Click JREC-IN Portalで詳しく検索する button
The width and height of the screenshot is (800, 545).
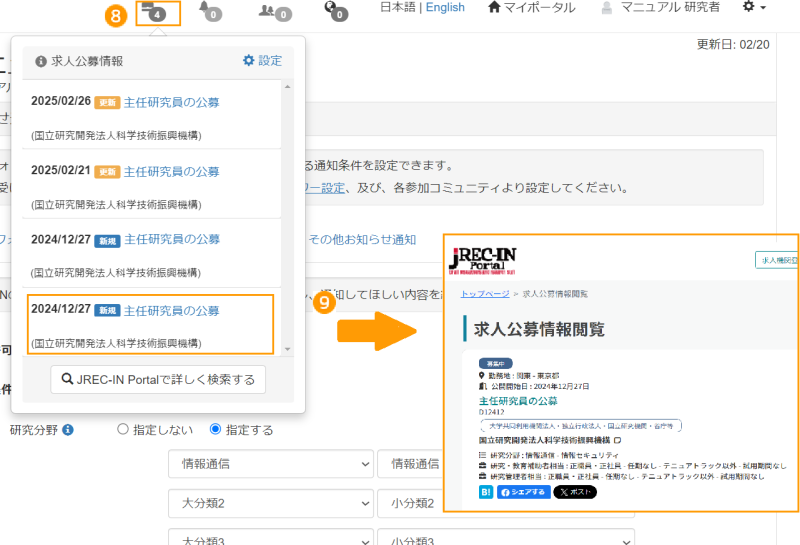(158, 379)
